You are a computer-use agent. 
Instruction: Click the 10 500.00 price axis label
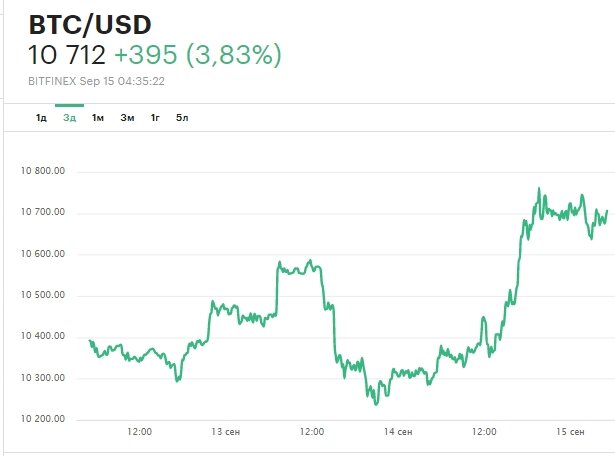[42, 295]
